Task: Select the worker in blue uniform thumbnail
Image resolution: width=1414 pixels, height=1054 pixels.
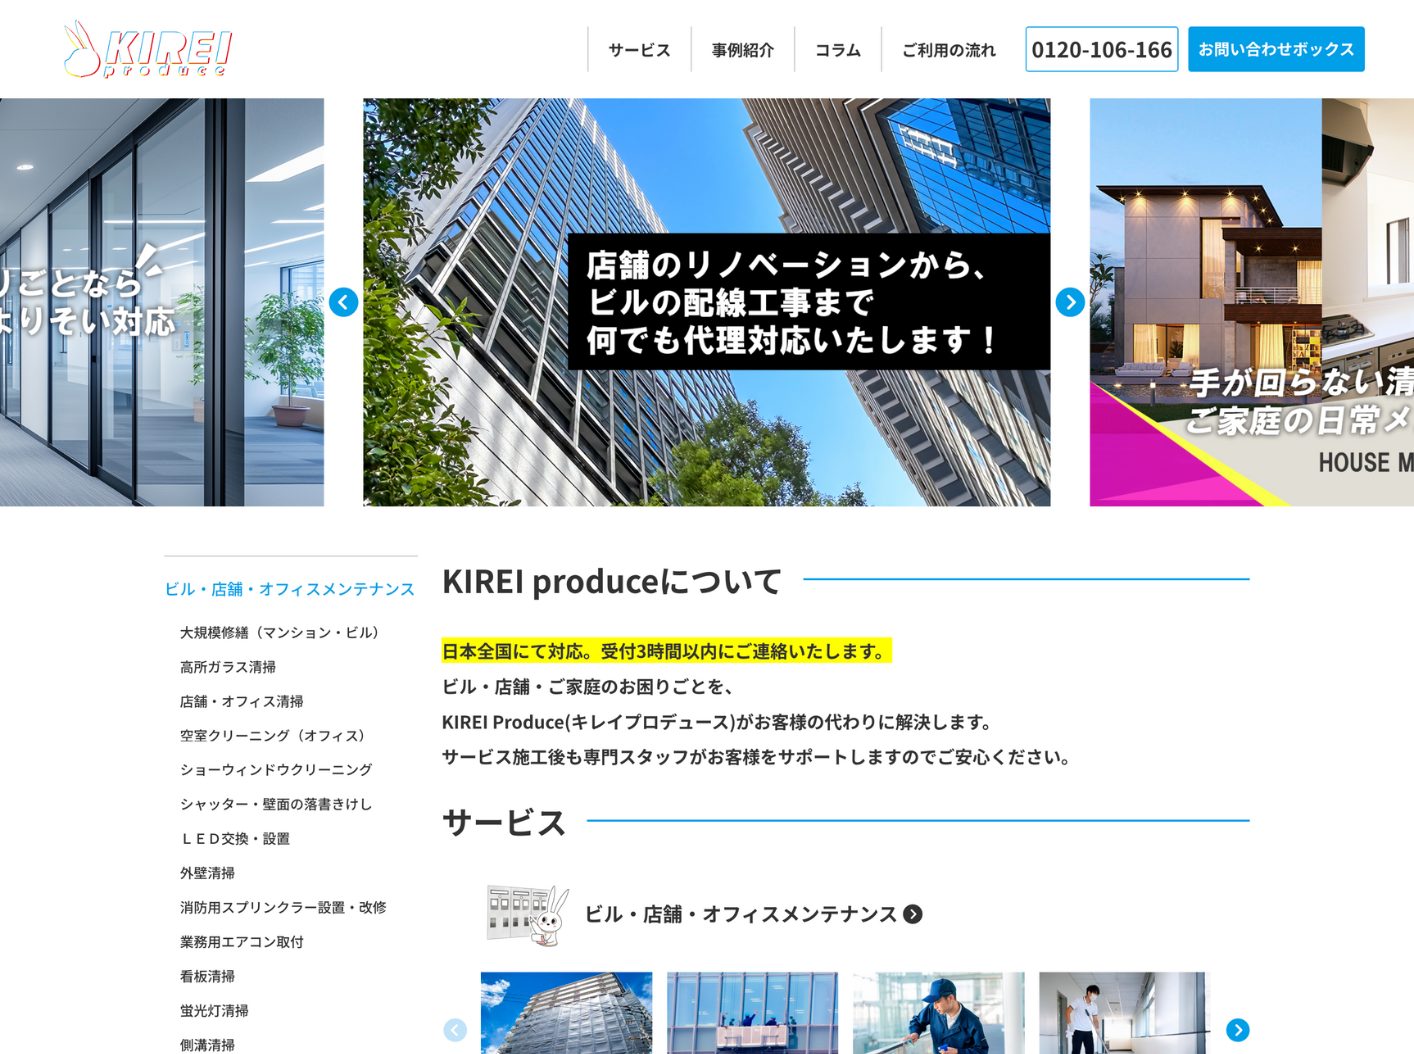Action: pyautogui.click(x=938, y=1012)
